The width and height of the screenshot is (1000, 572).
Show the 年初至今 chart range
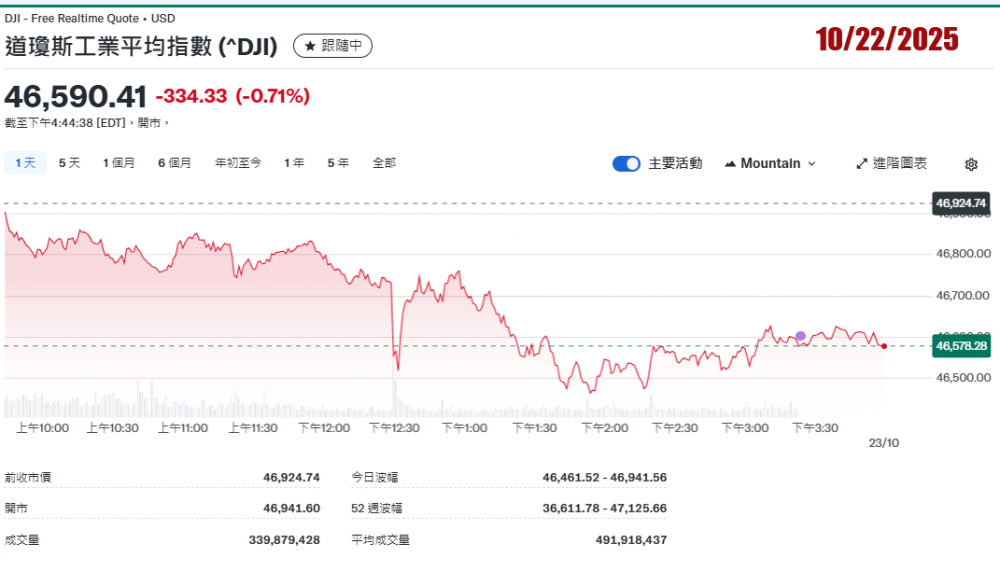click(238, 163)
